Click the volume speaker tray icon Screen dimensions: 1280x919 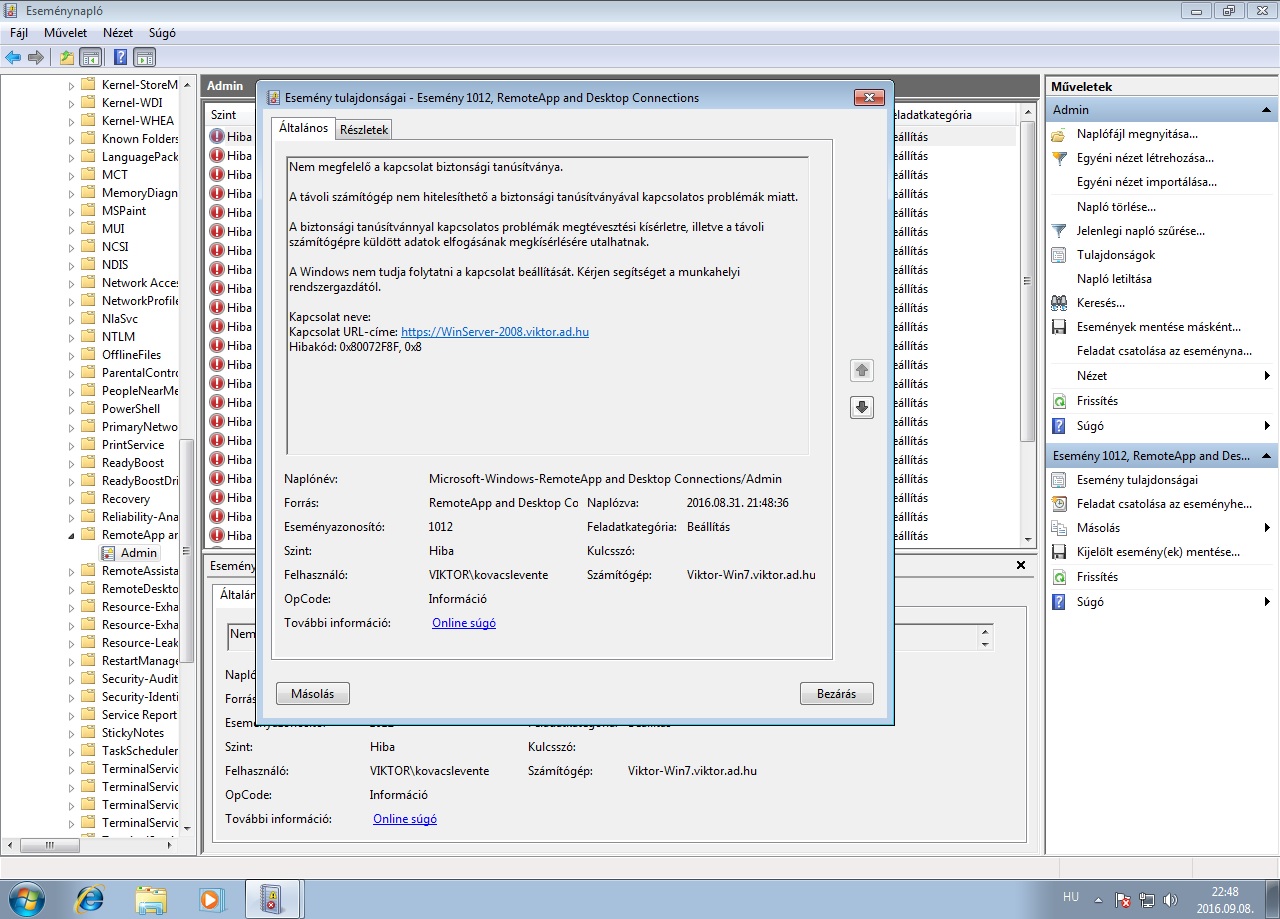click(1170, 900)
